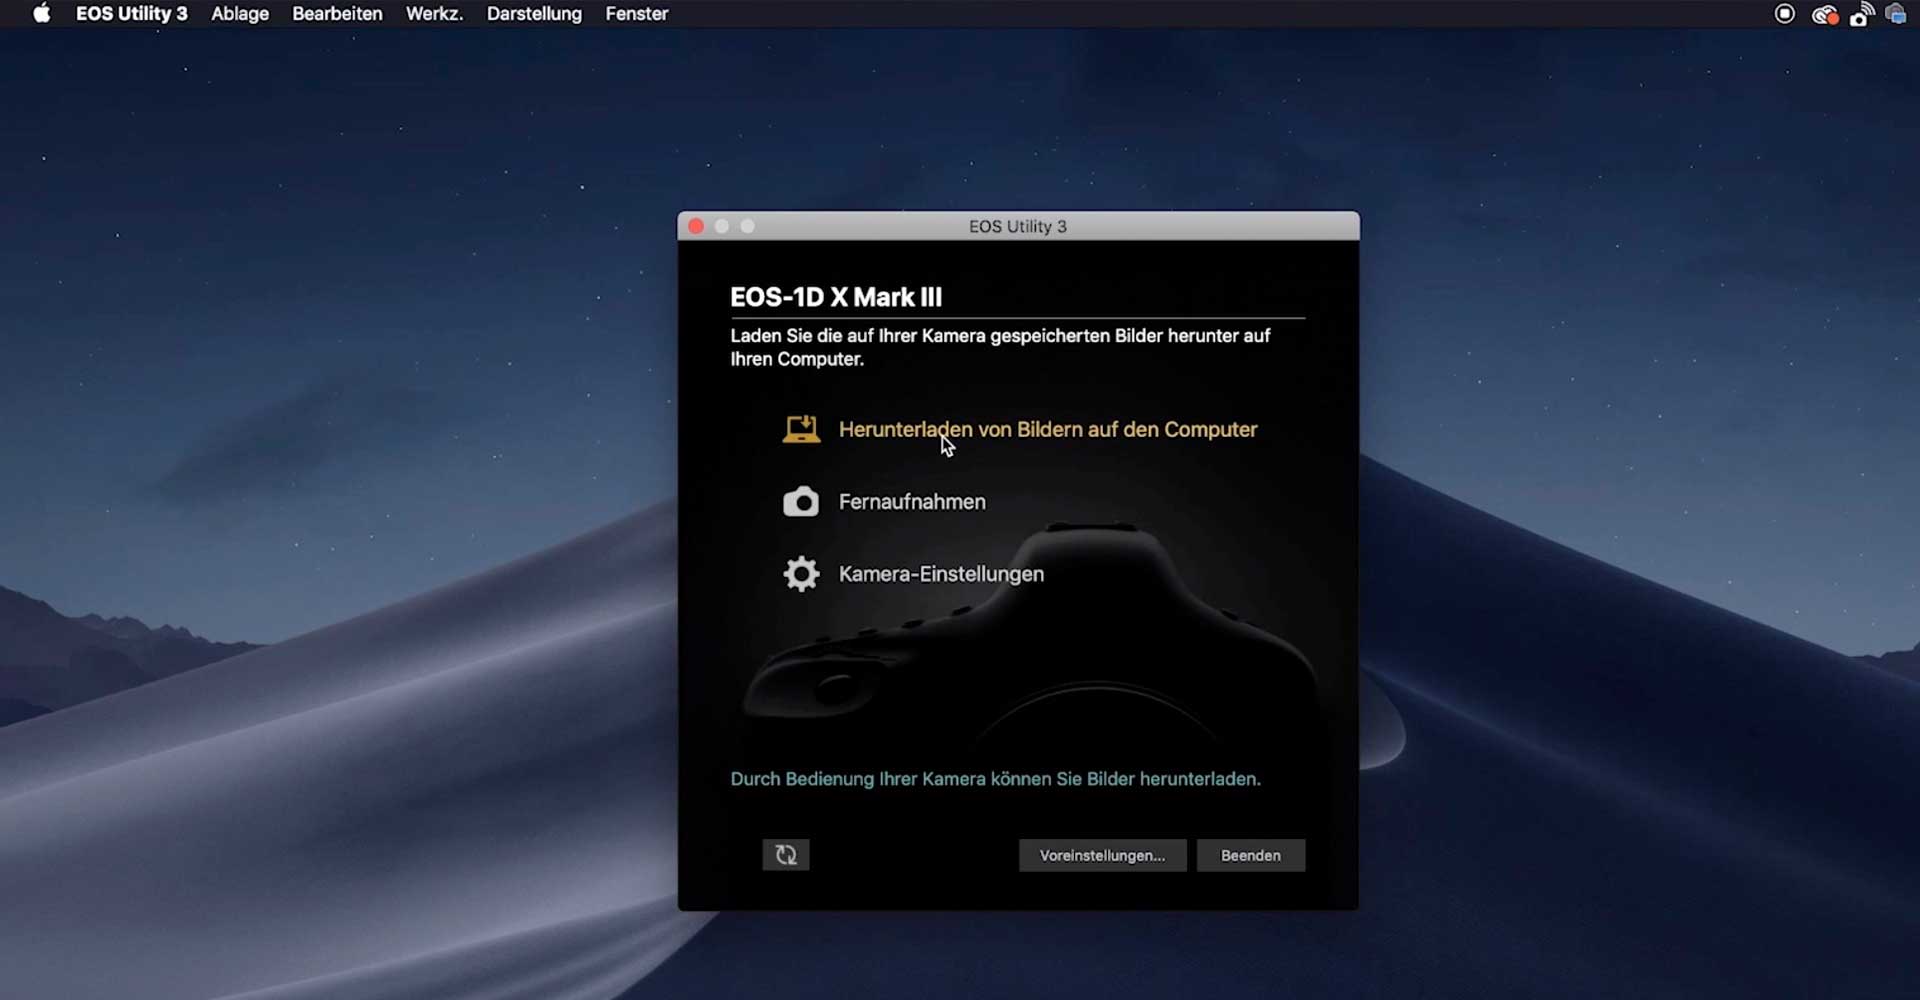Click the camera-broadcast menu bar icon
The width and height of the screenshot is (1920, 1000).
click(1861, 14)
